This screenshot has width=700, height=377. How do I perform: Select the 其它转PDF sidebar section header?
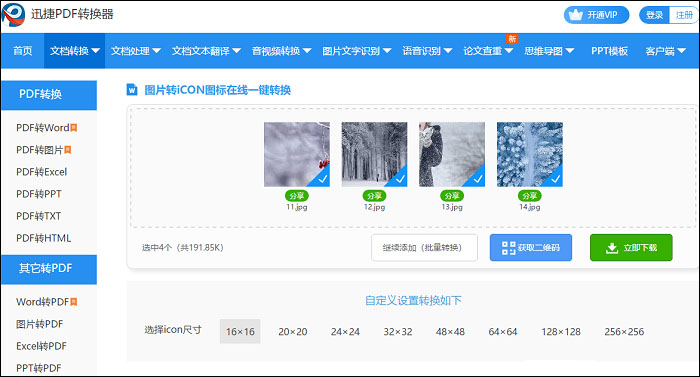49,269
